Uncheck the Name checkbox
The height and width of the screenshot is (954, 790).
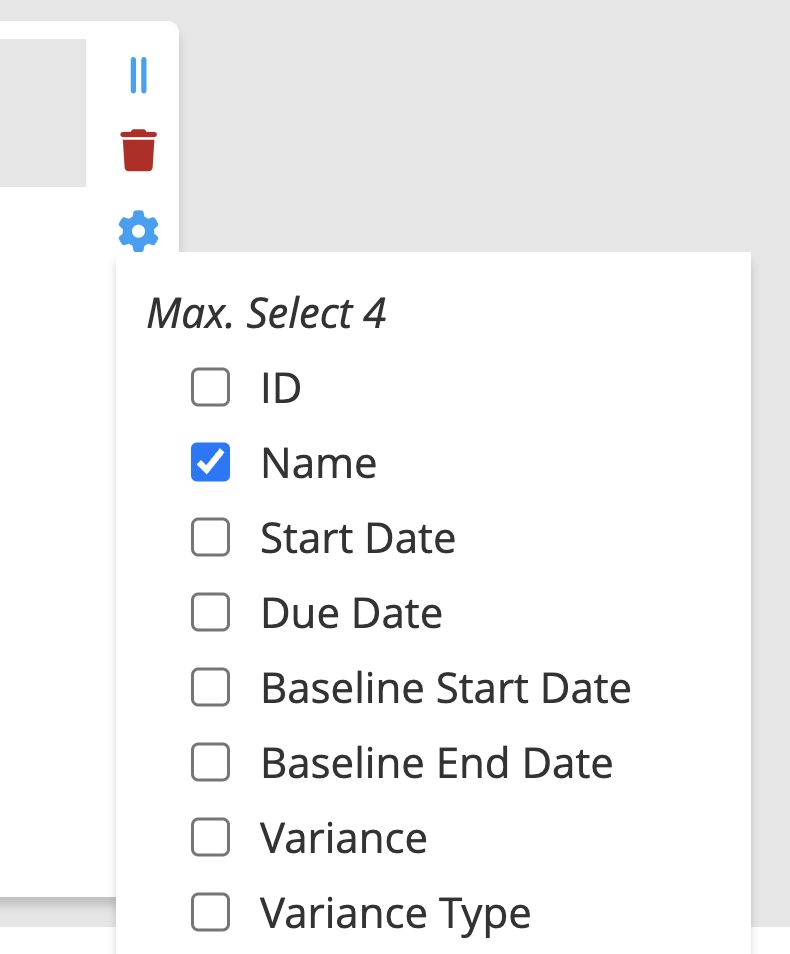(210, 462)
